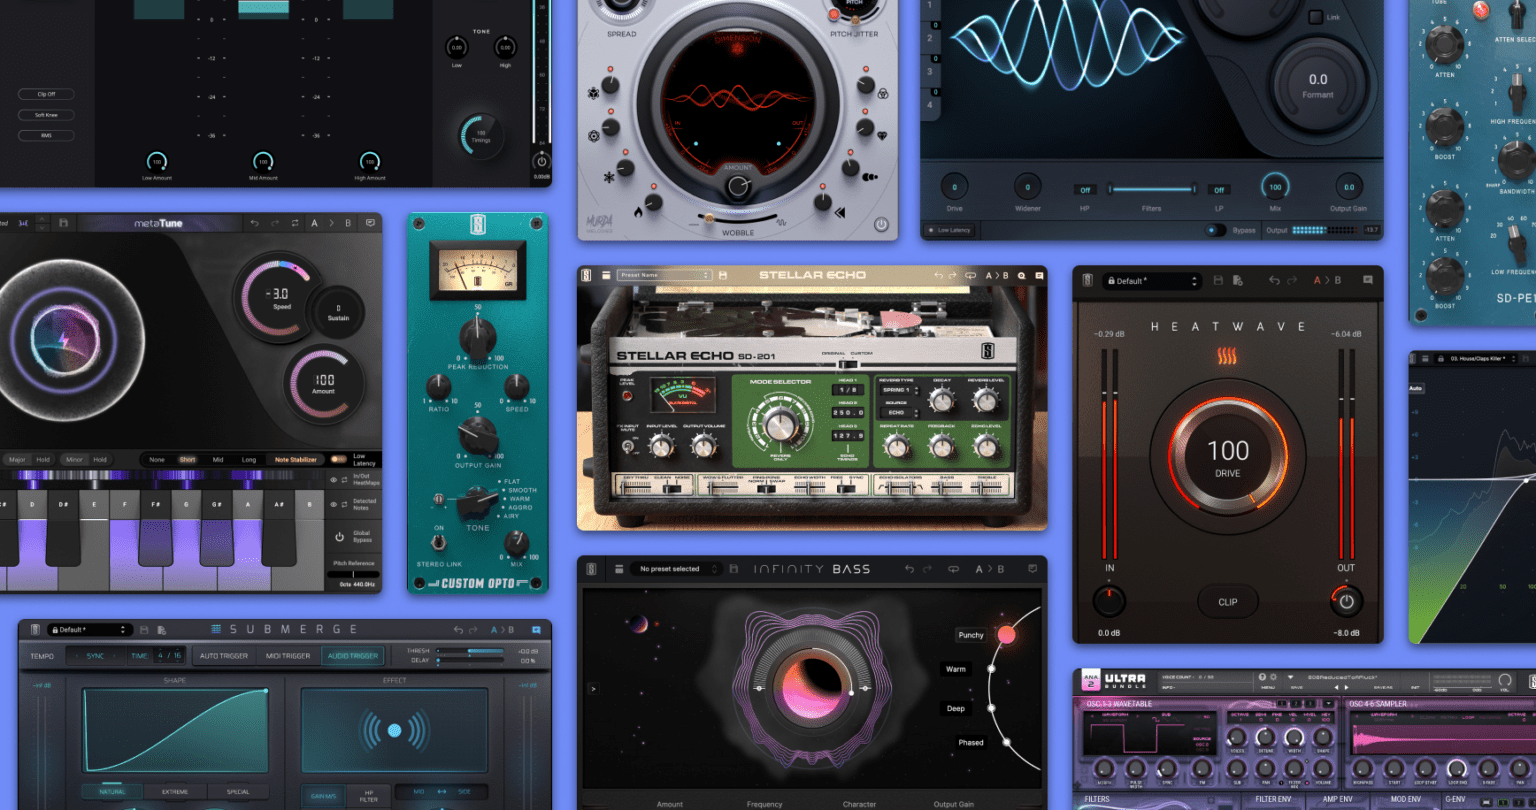Click the redo arrow in Infinity Bass header
This screenshot has height=810, width=1536.
click(x=926, y=569)
